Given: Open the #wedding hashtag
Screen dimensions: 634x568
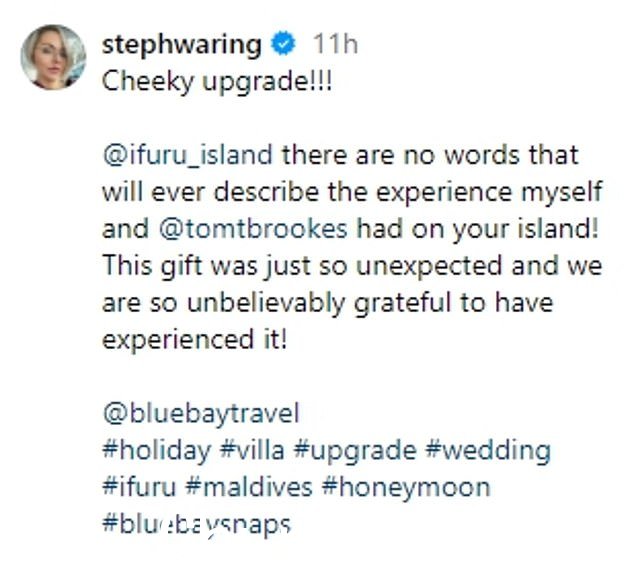Looking at the screenshot, I should pos(488,451).
